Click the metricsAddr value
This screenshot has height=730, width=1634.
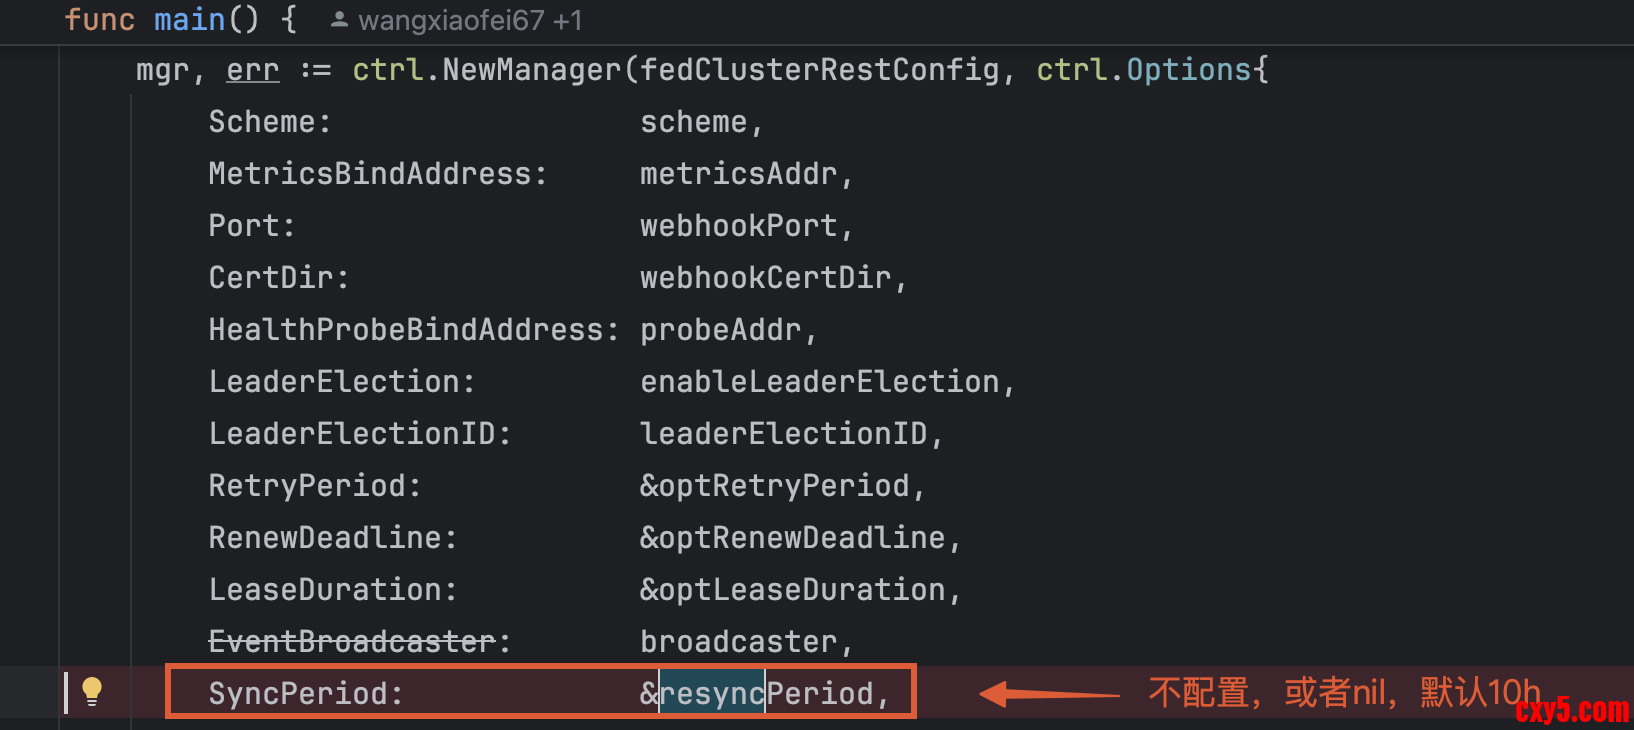[738, 174]
